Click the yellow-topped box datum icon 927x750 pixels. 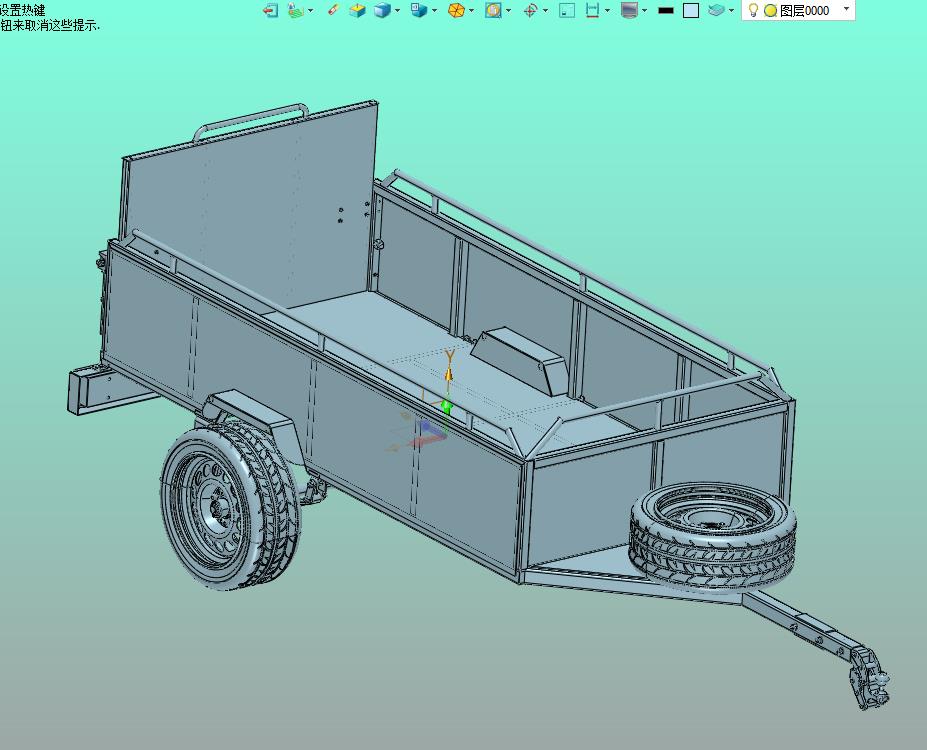point(357,10)
